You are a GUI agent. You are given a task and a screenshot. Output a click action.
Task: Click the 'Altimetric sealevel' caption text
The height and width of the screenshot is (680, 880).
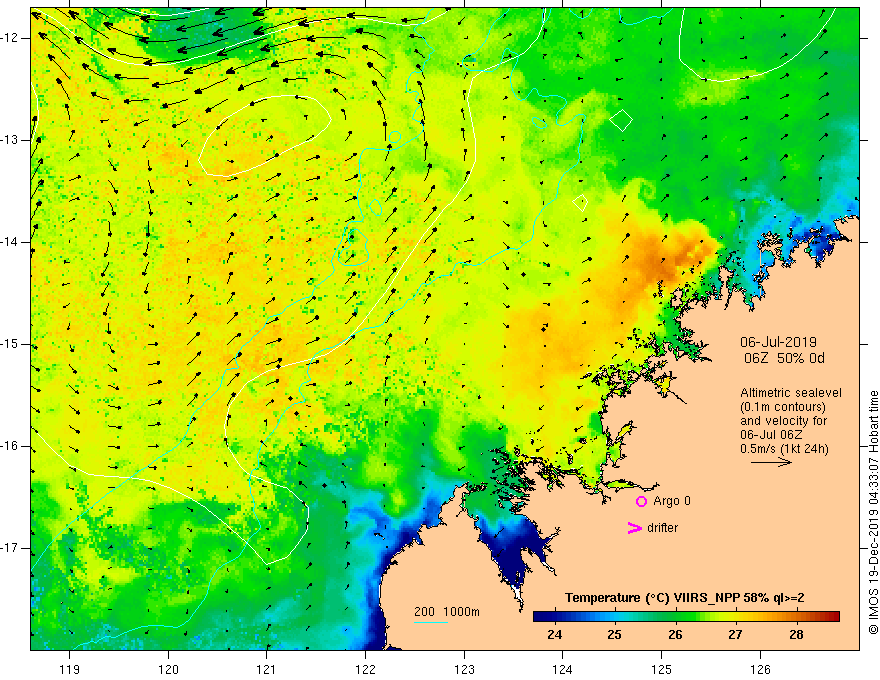click(x=791, y=393)
